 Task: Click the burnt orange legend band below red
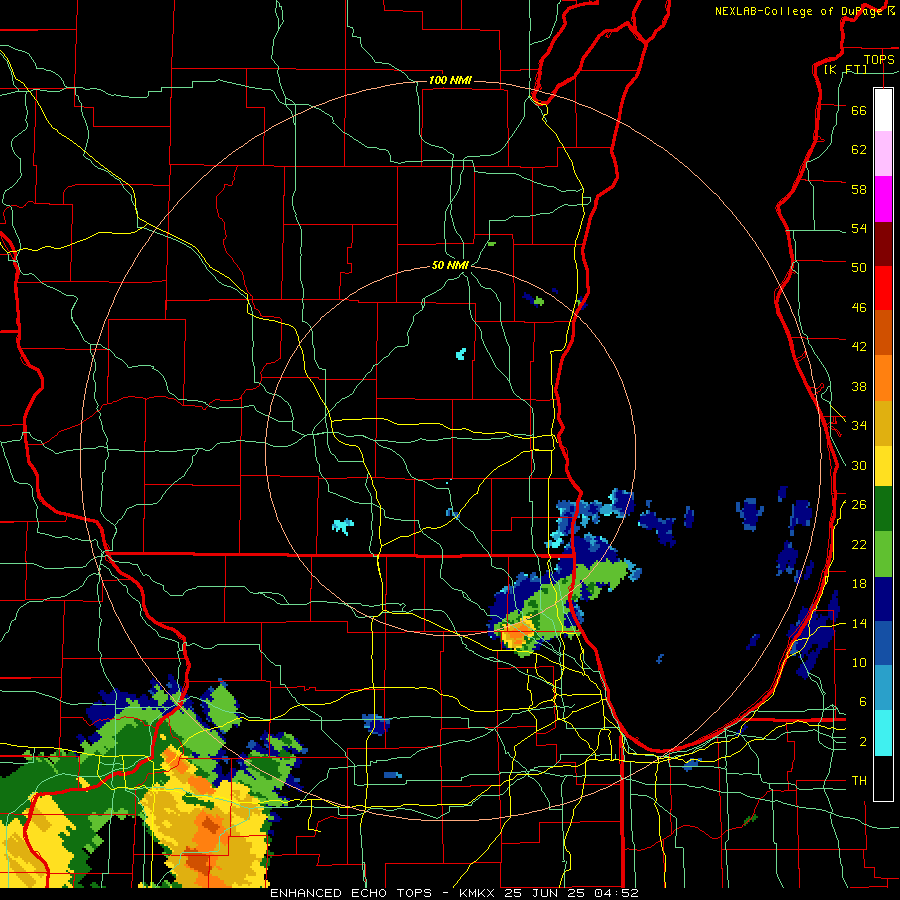tap(883, 332)
